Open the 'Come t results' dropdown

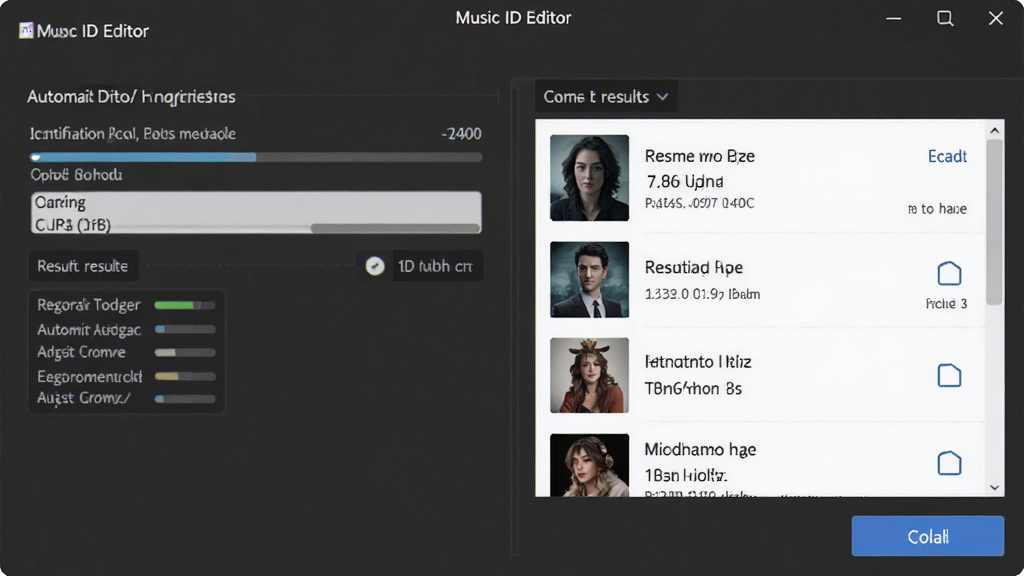[605, 97]
